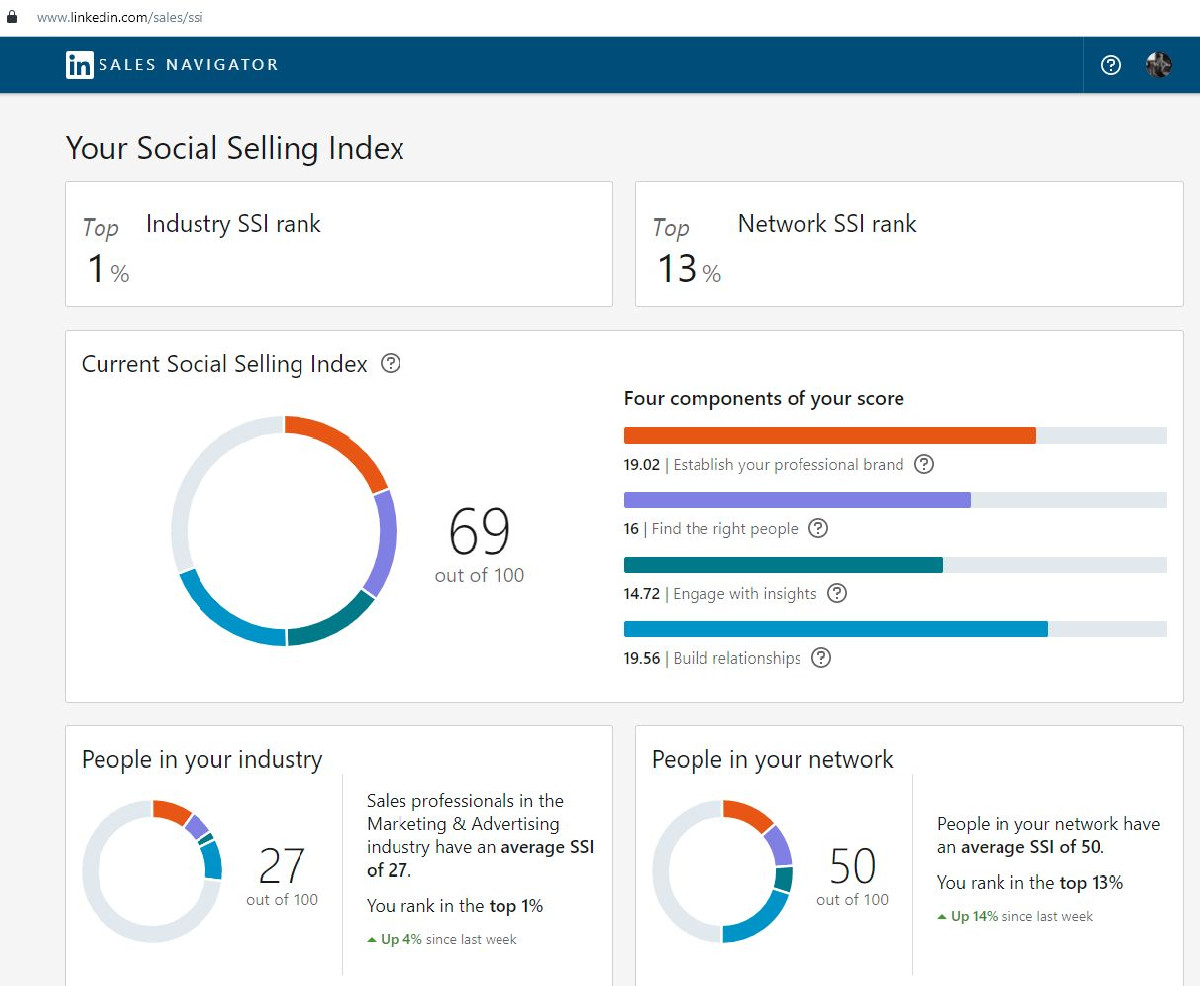Click the 50 out of 100 network score
Screen dimensions: 1200x986
point(852,876)
